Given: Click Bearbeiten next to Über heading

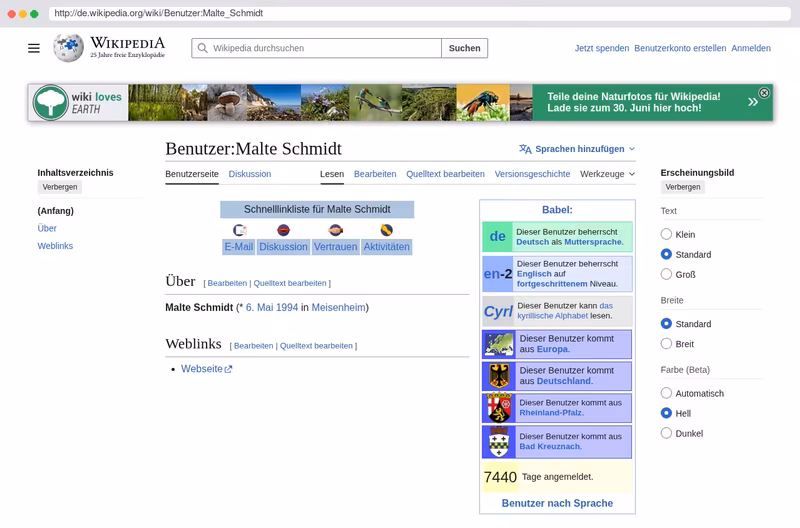Looking at the screenshot, I should 227,283.
